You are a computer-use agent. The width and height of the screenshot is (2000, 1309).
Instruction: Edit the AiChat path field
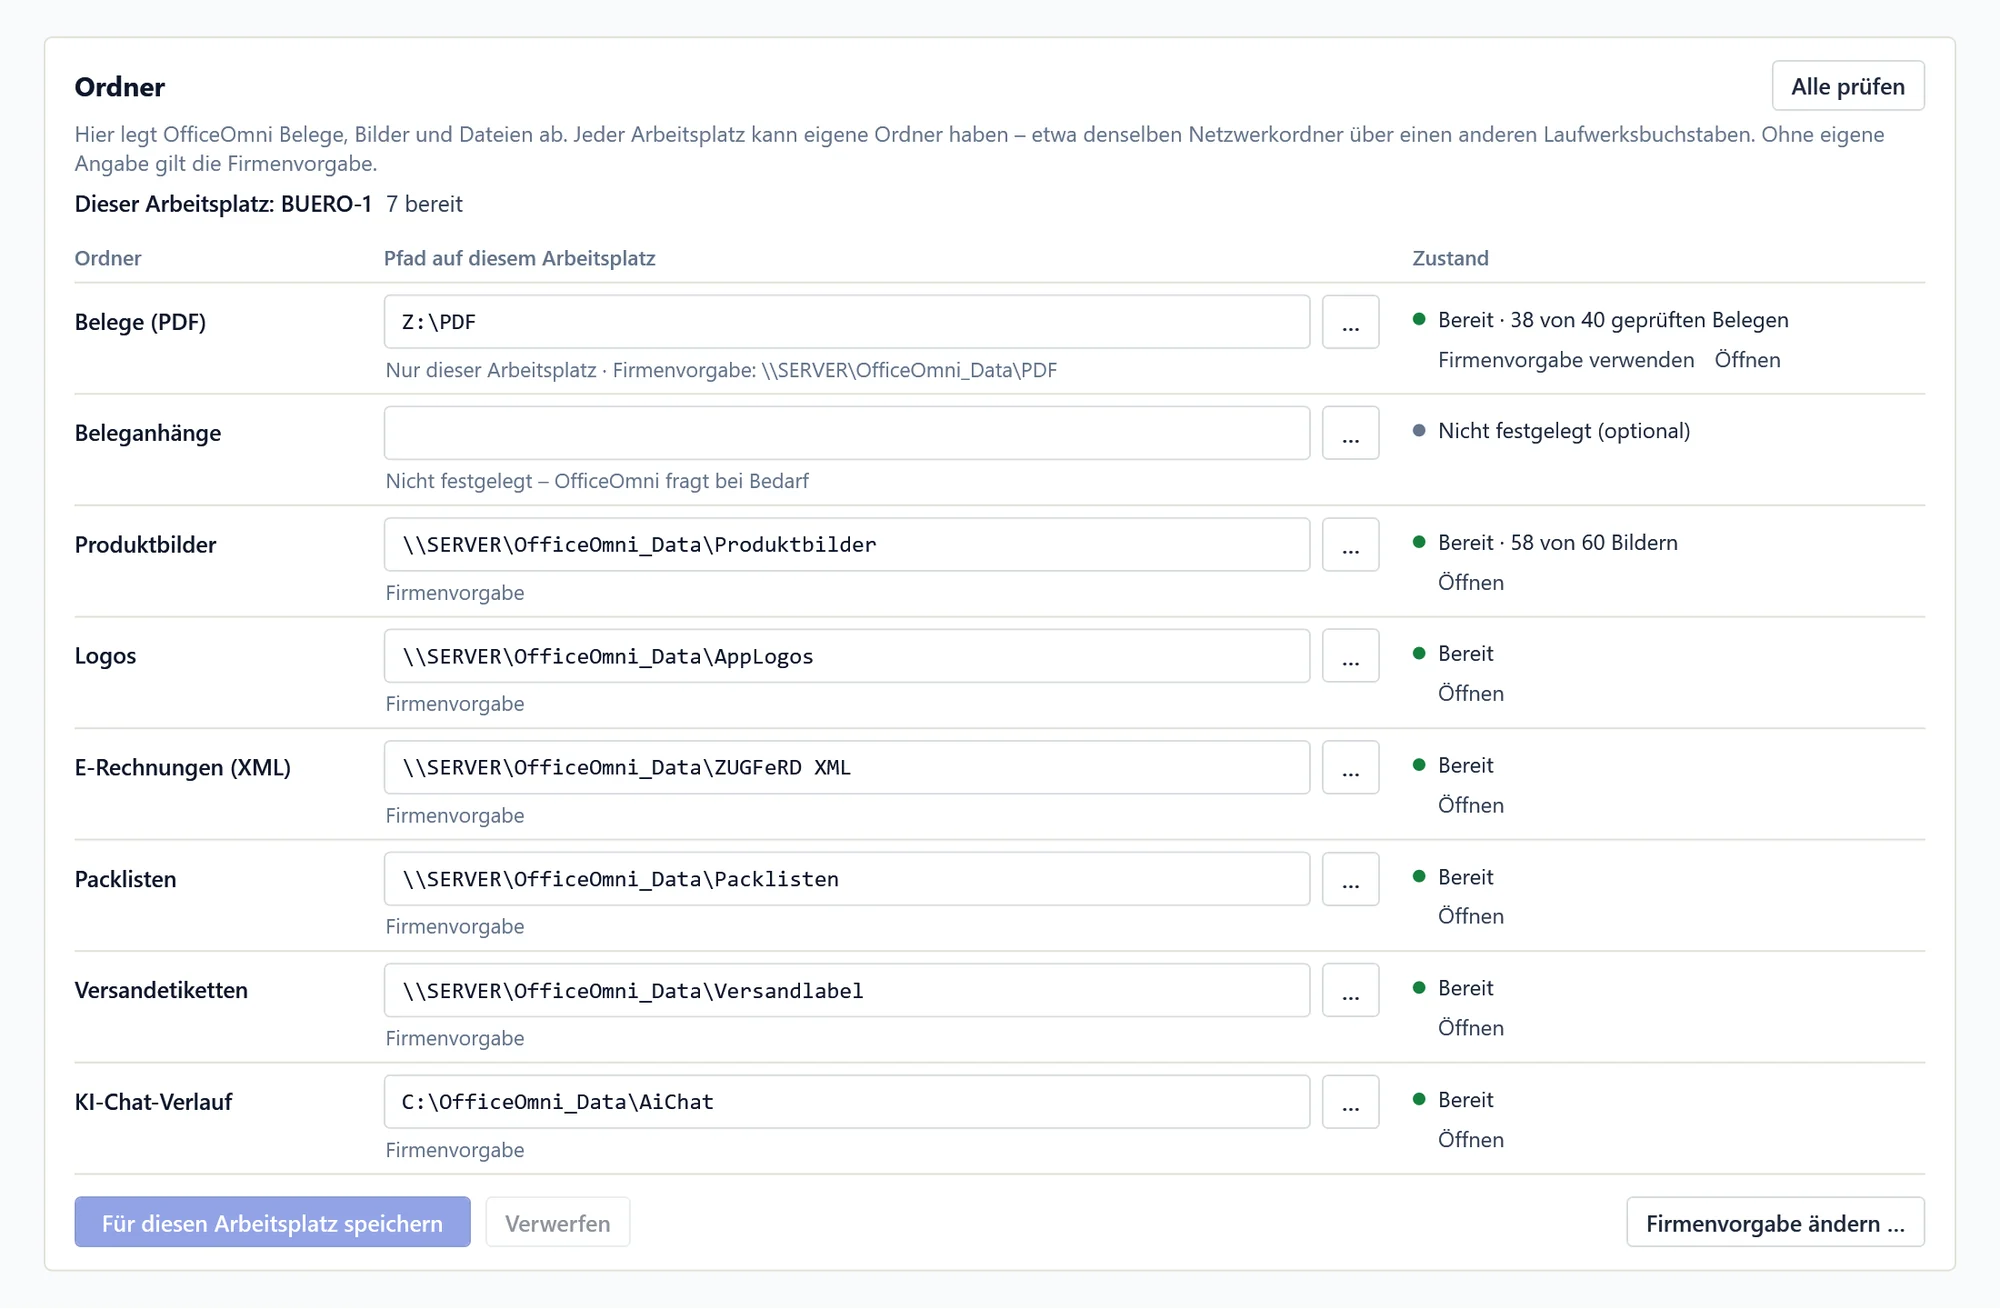[846, 1102]
